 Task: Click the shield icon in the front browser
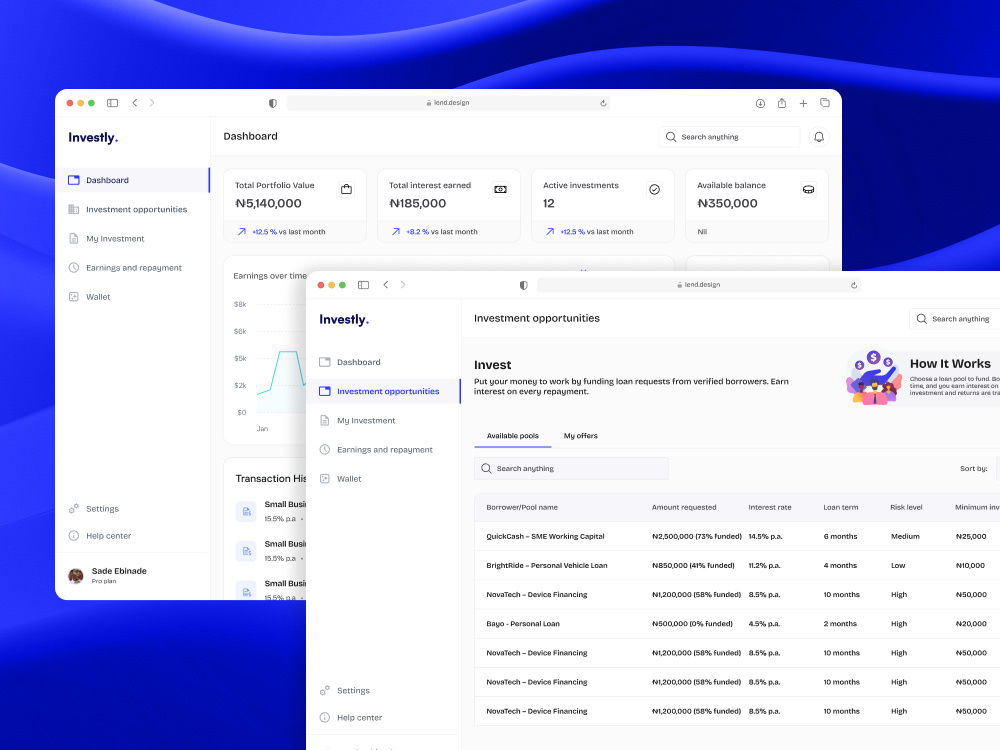click(x=524, y=285)
